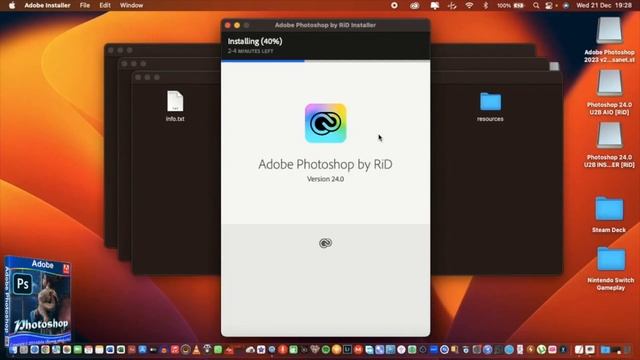This screenshot has width=640, height=360.
Task: Select the Steam Deck folder
Action: [609, 209]
